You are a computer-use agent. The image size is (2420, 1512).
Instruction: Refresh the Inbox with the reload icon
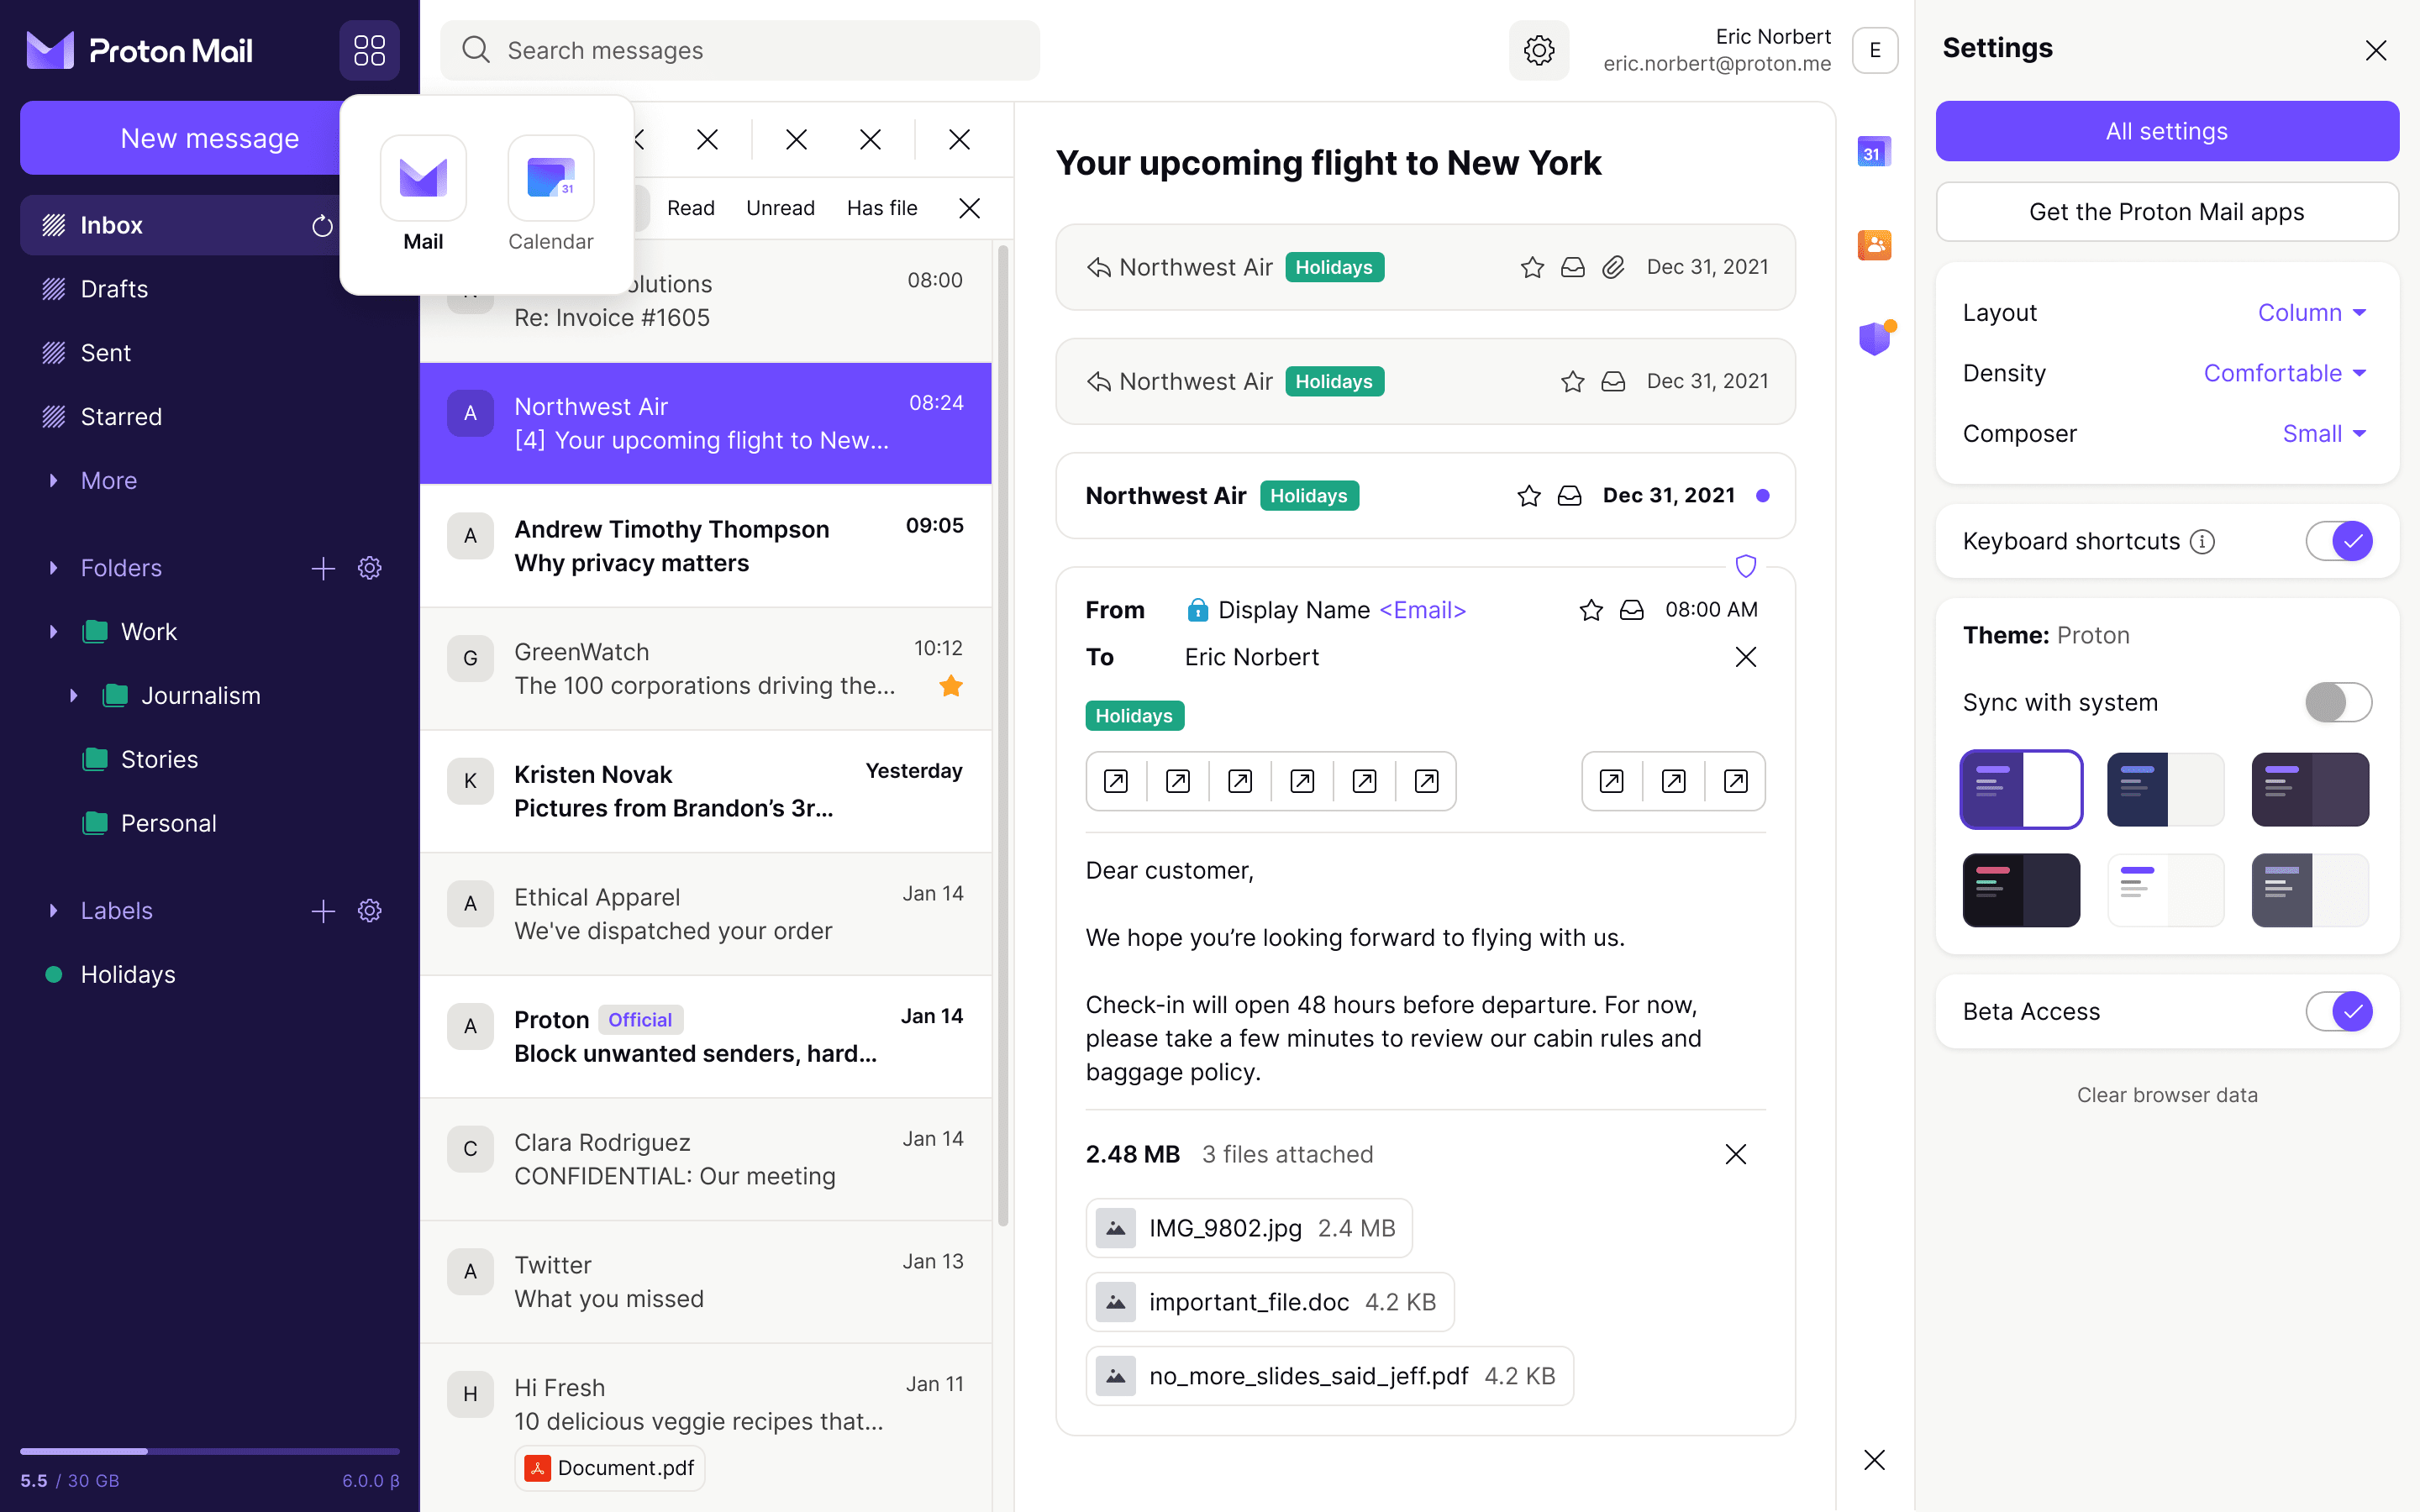click(322, 226)
